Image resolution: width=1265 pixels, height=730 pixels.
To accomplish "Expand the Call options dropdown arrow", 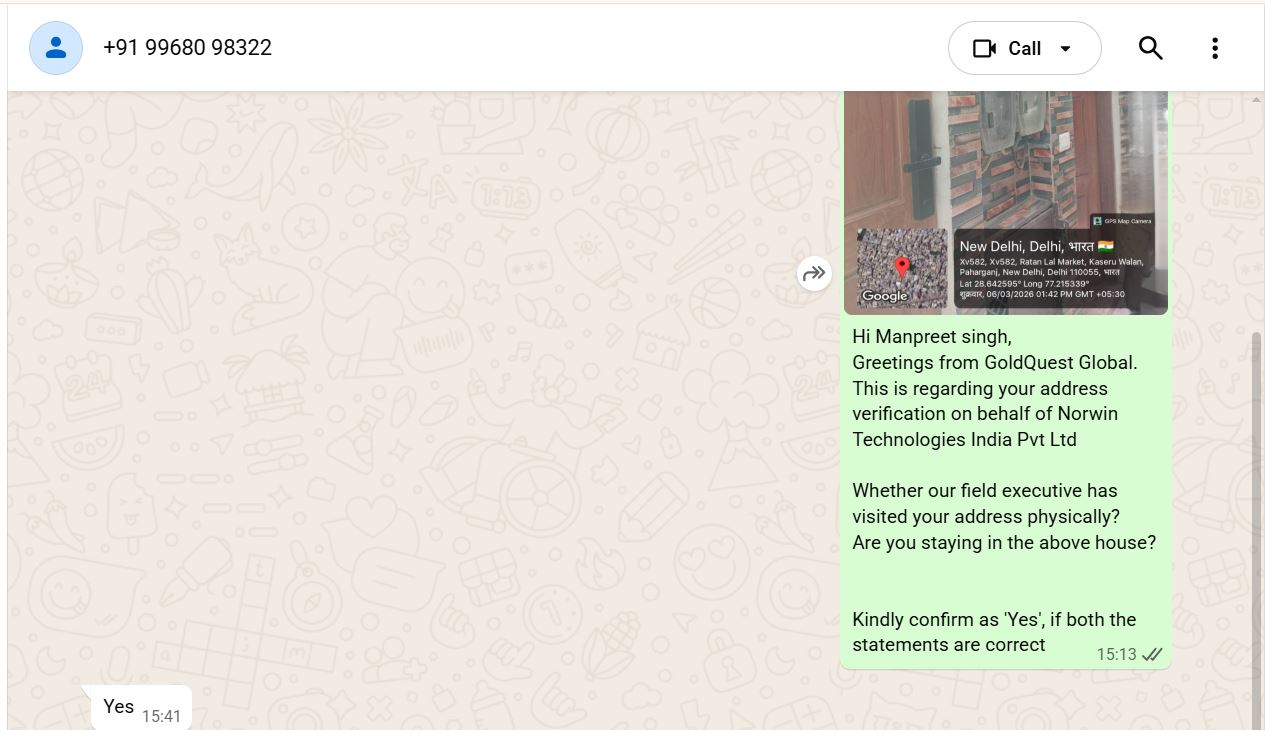I will pyautogui.click(x=1066, y=48).
